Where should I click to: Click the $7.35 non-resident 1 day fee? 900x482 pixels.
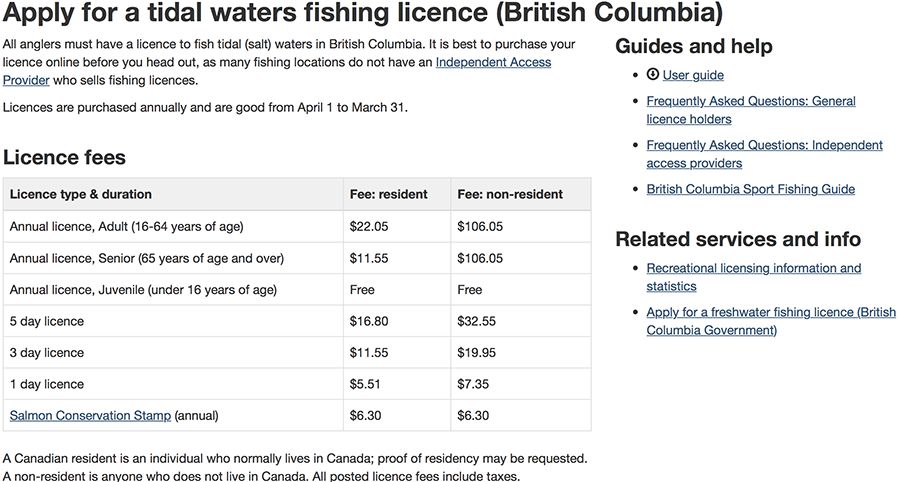[x=473, y=384]
